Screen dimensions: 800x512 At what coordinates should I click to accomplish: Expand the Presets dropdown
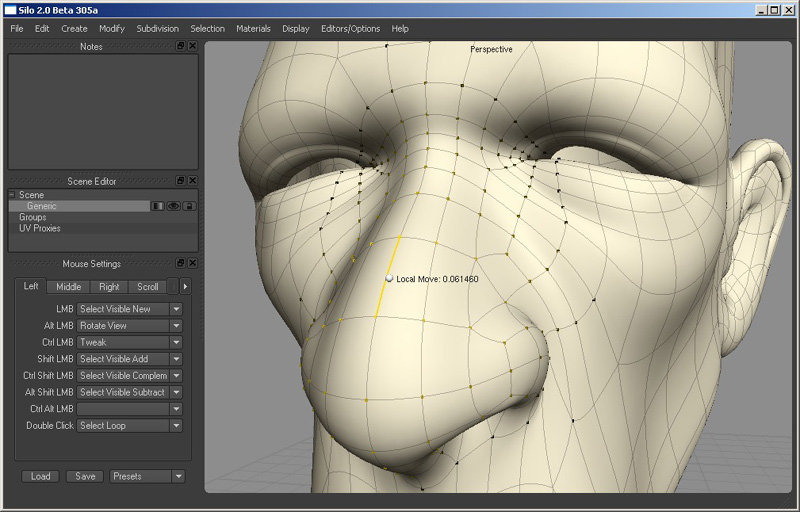click(178, 477)
